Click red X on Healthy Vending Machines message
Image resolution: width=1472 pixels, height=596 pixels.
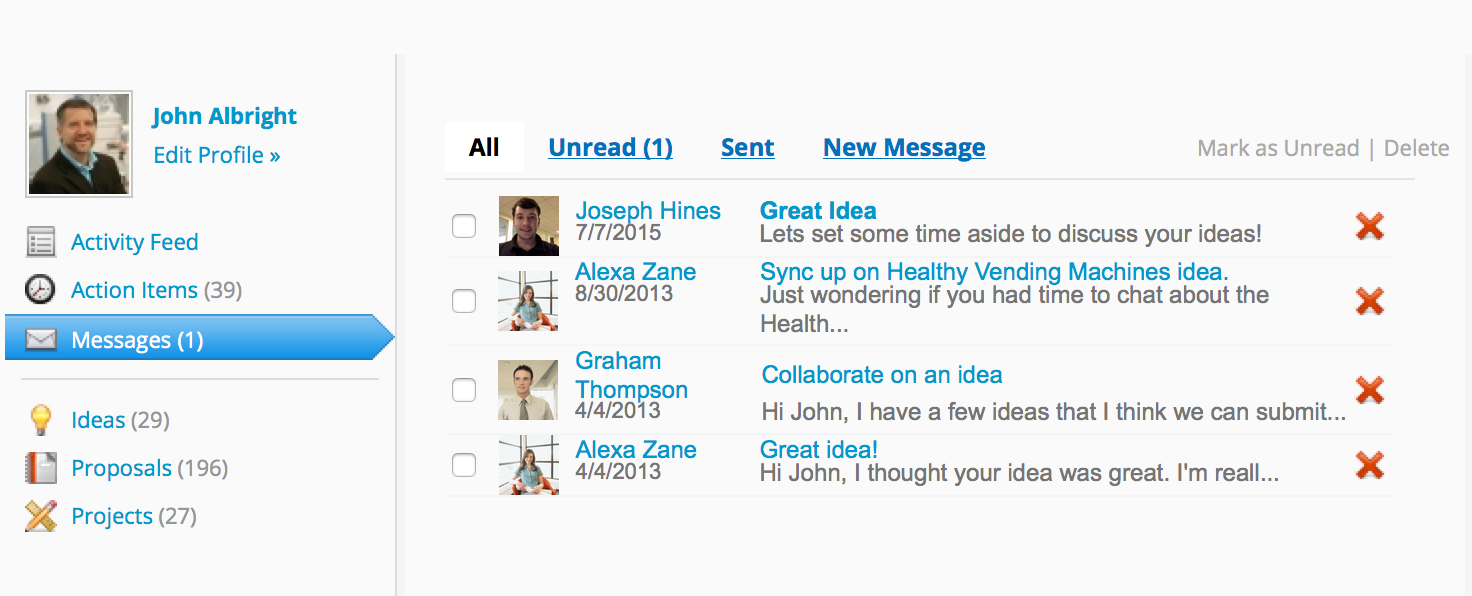click(x=1369, y=300)
